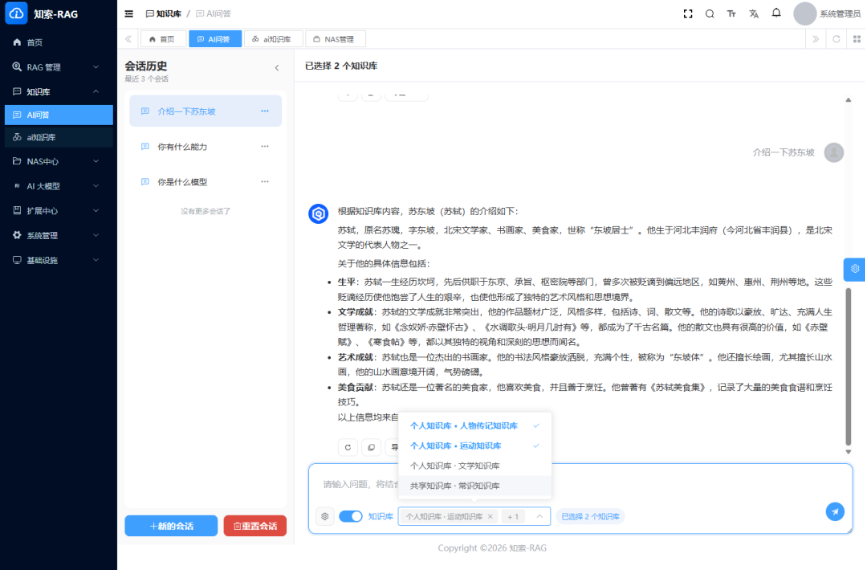Enter fullscreen mode icon in header
Image resolution: width=865 pixels, height=570 pixels.
click(688, 14)
